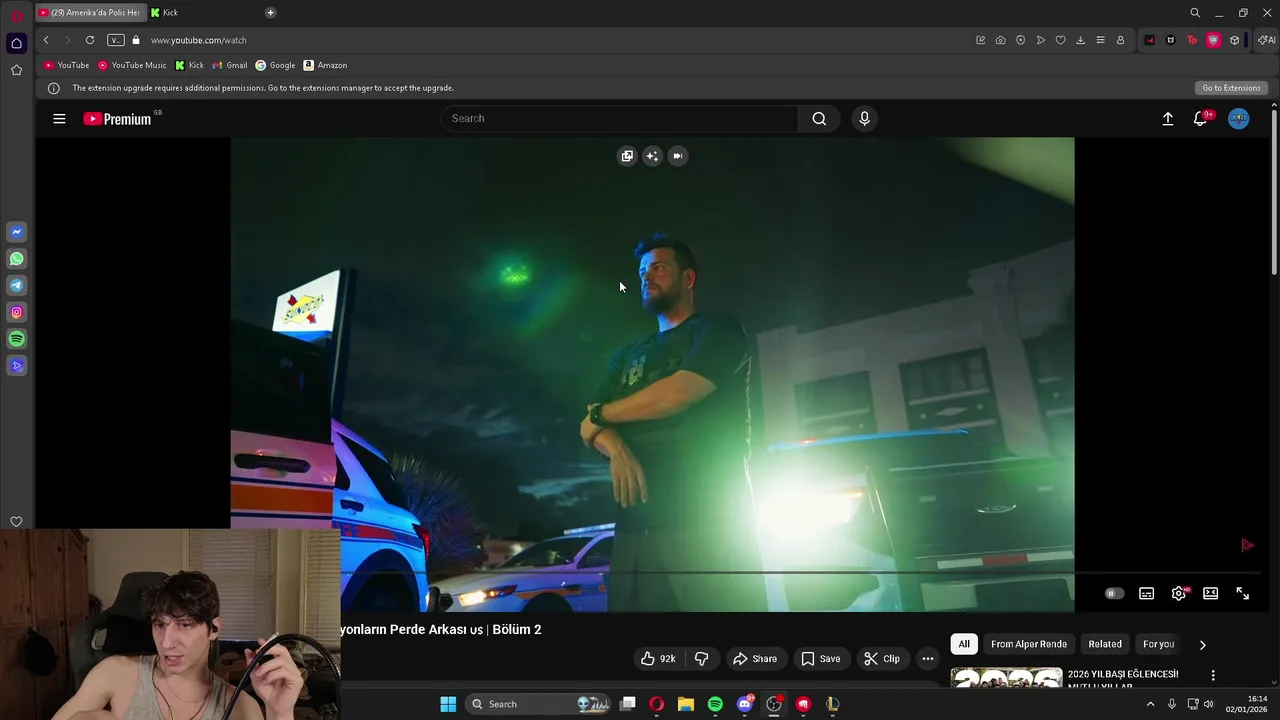Click the pop-out video icon above player
Image resolution: width=1280 pixels, height=720 pixels.
pyautogui.click(x=627, y=156)
